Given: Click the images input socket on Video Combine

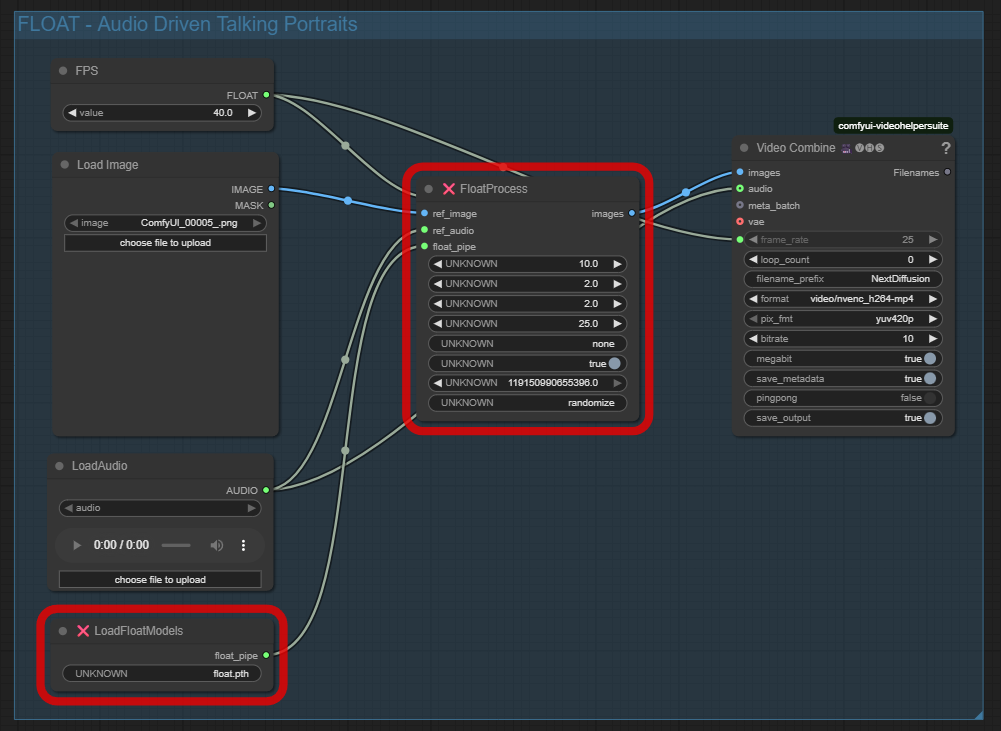Looking at the screenshot, I should tap(740, 172).
